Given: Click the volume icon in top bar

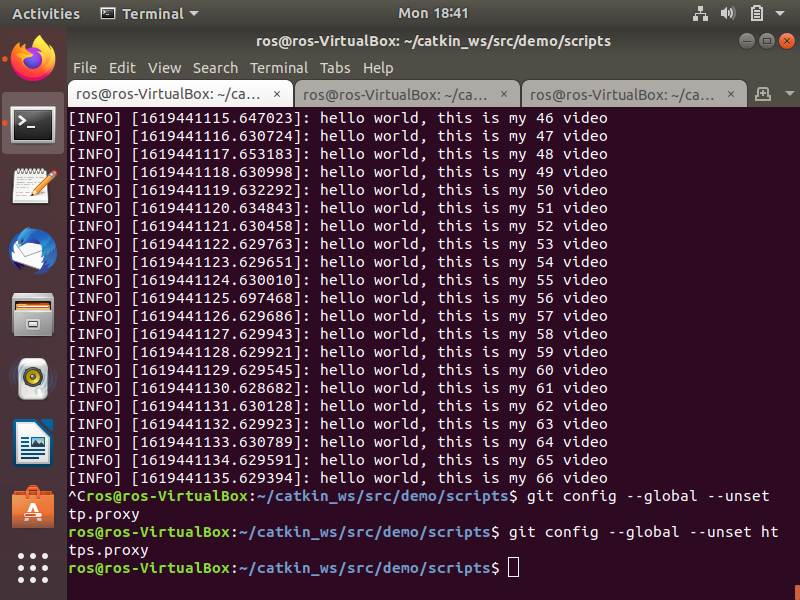Looking at the screenshot, I should click(x=728, y=13).
